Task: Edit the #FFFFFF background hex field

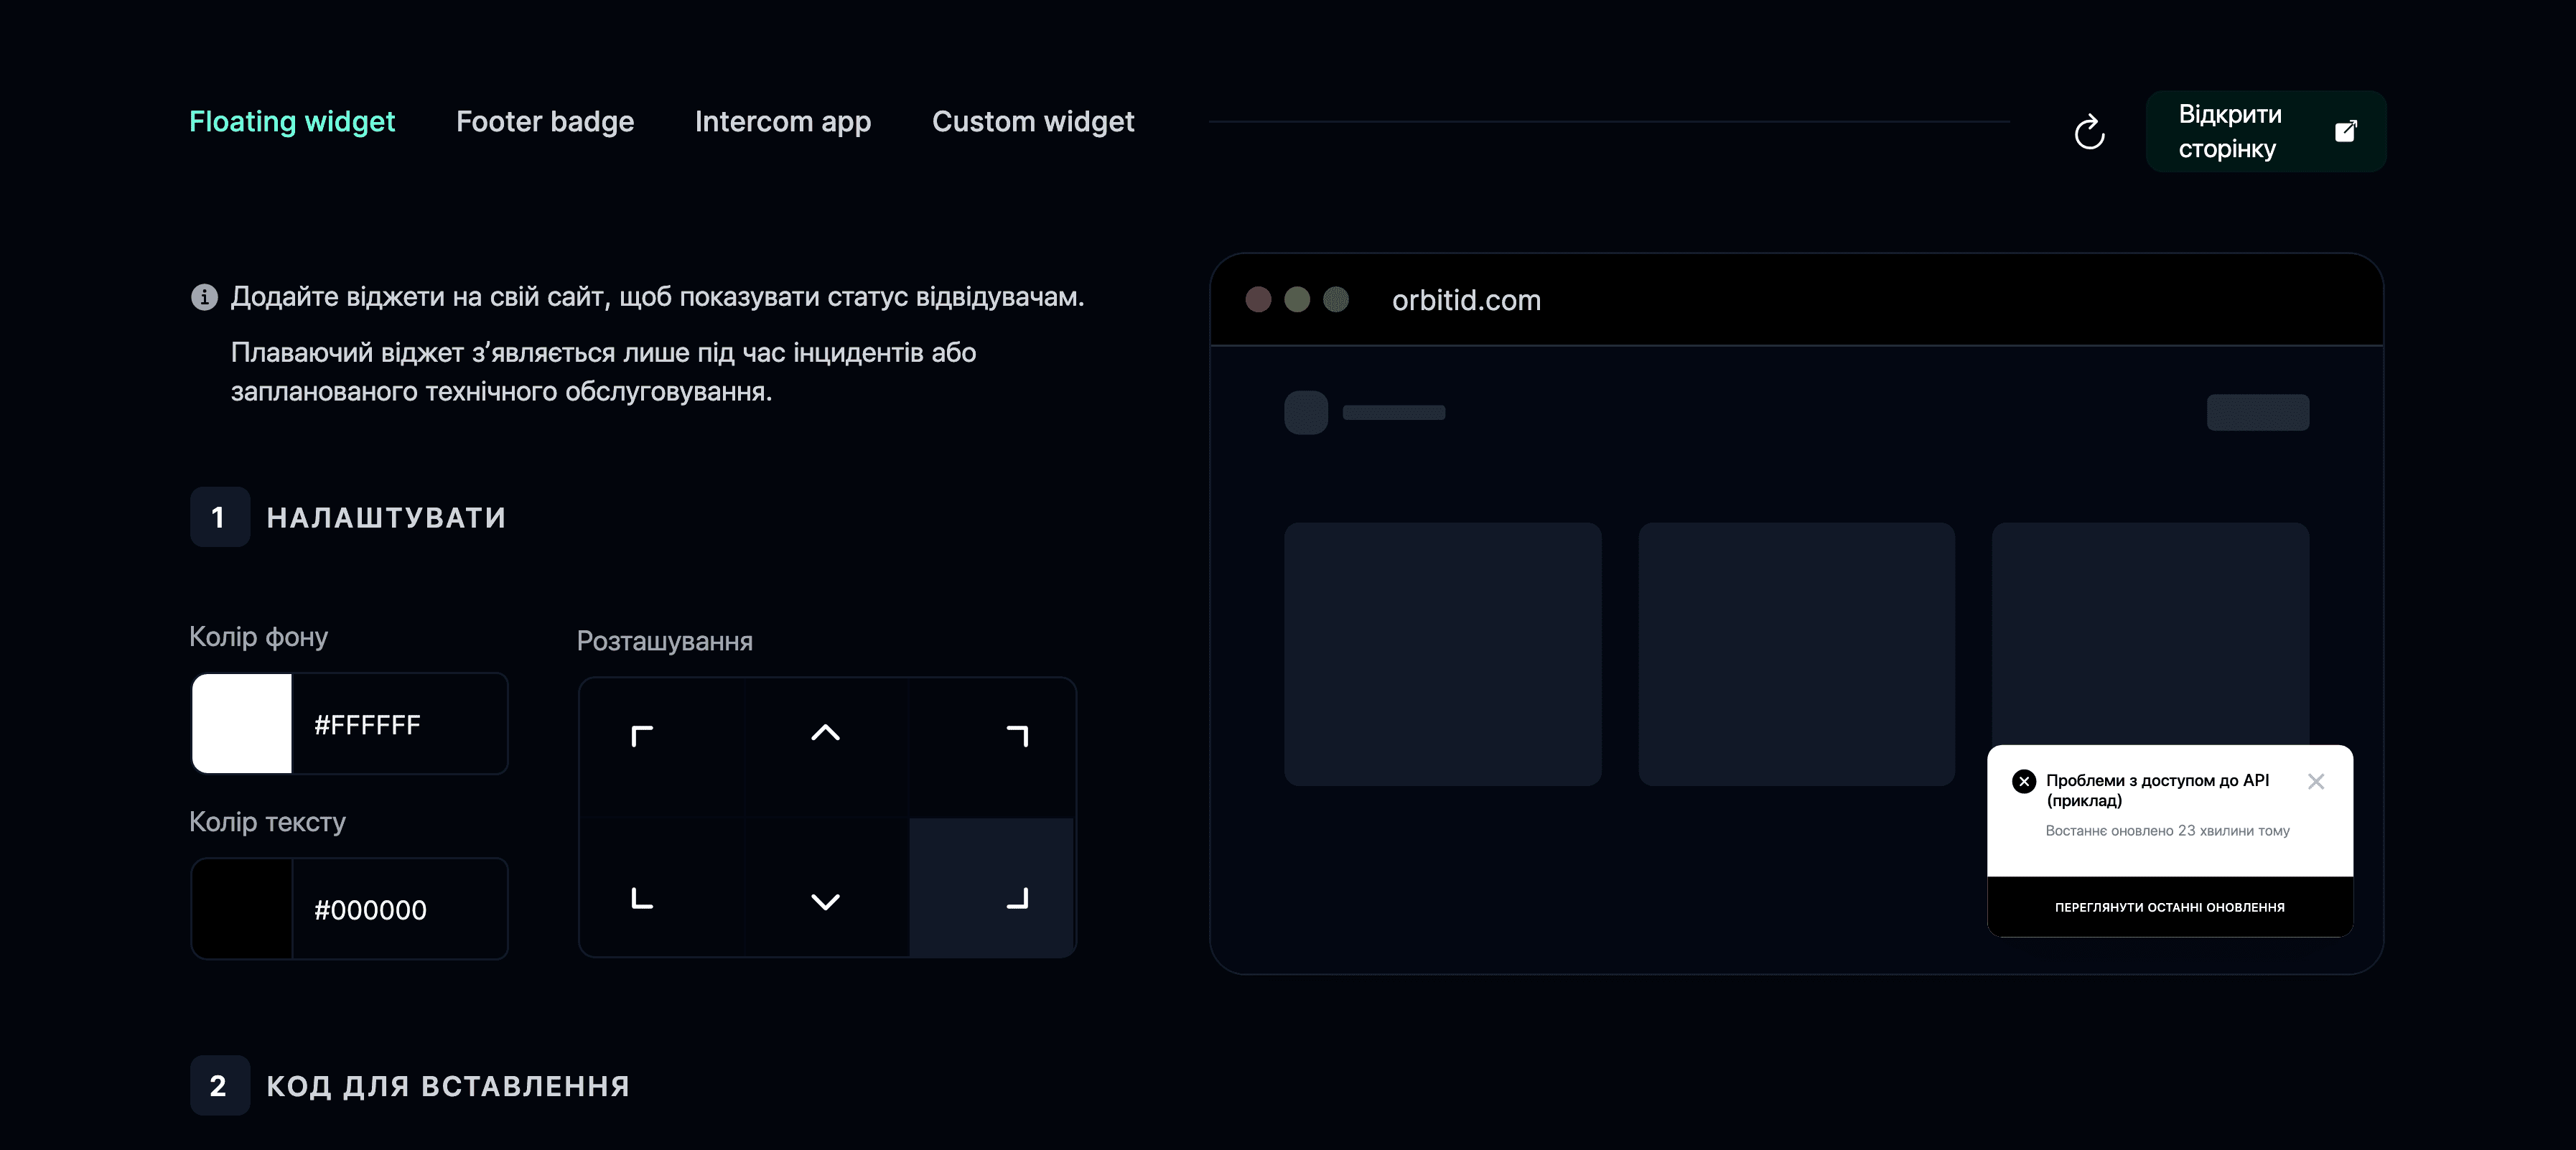Action: coord(399,724)
